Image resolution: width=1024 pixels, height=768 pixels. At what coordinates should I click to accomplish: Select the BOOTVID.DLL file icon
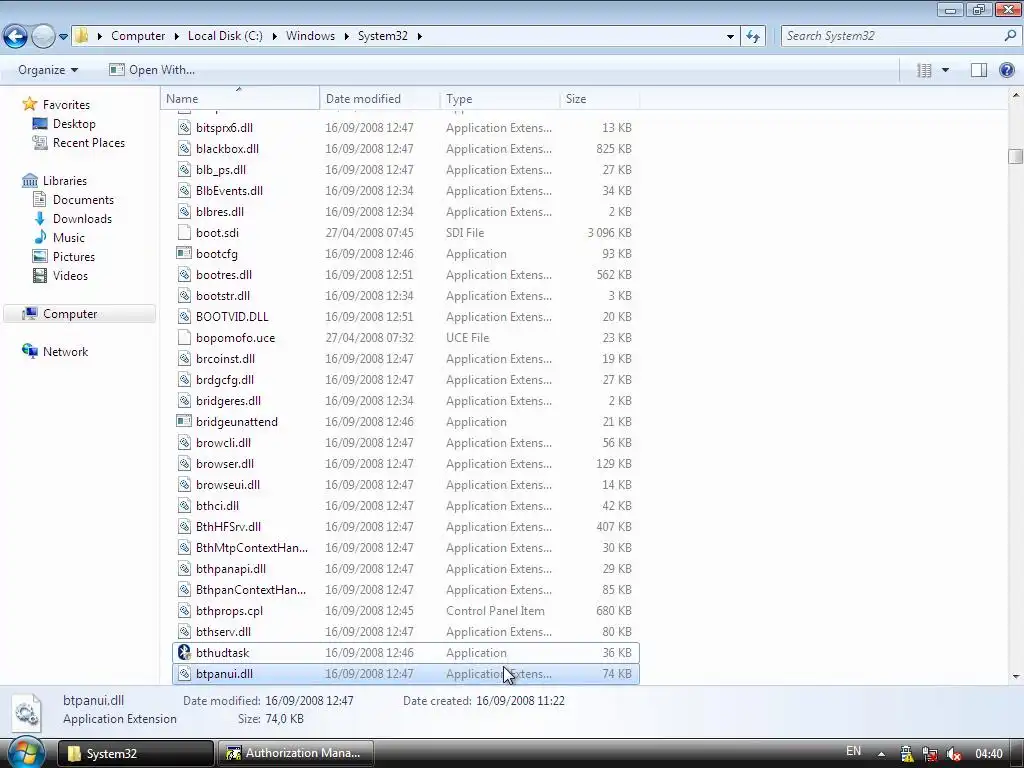[x=185, y=316]
